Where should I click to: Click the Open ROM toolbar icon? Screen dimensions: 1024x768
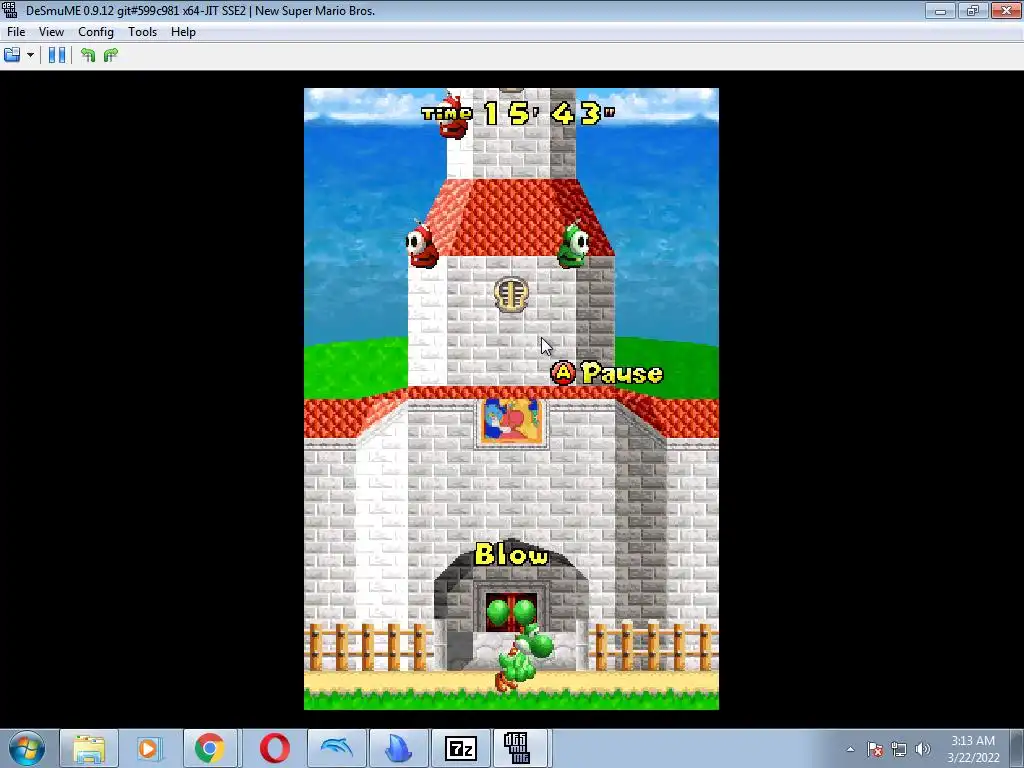click(12, 56)
